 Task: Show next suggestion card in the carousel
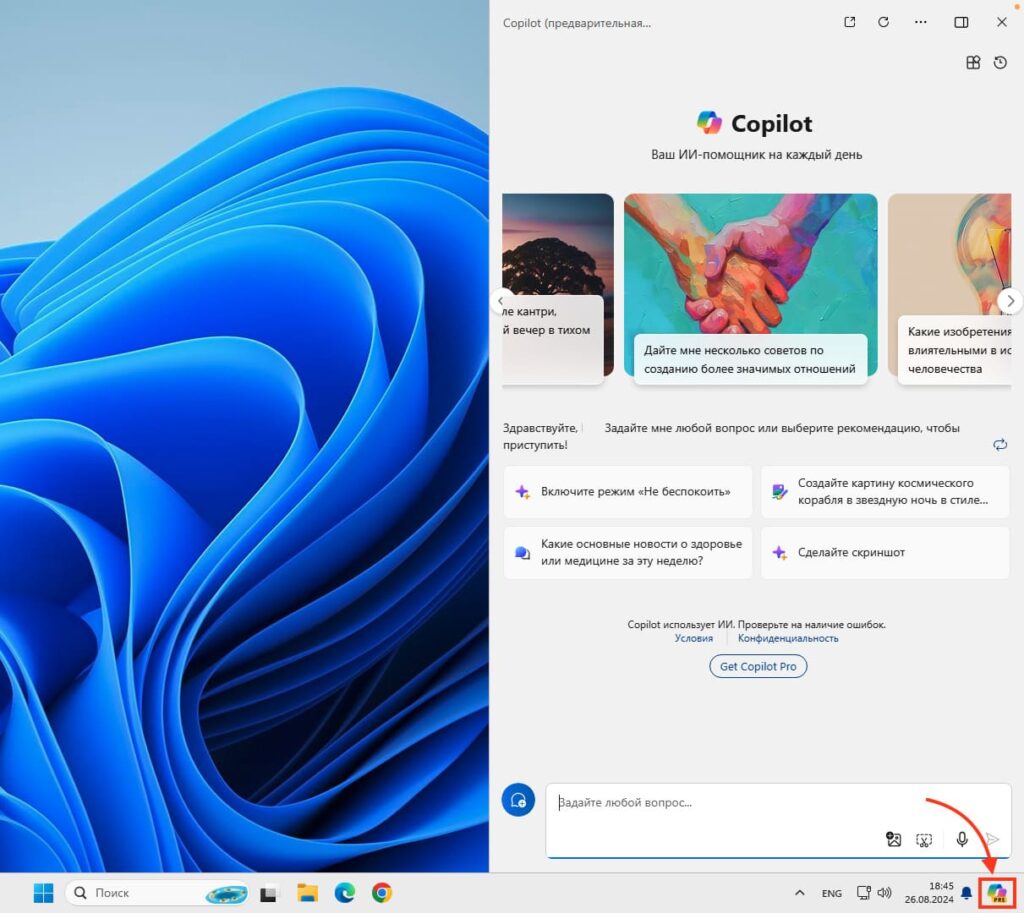[1010, 301]
